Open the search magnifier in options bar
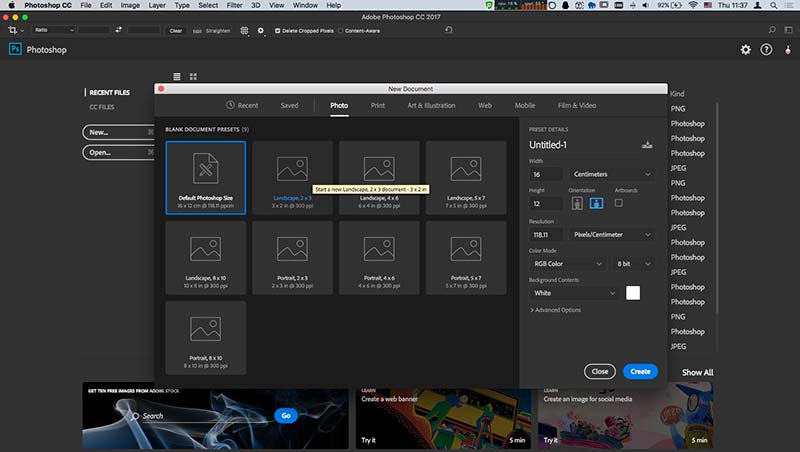 772,30
